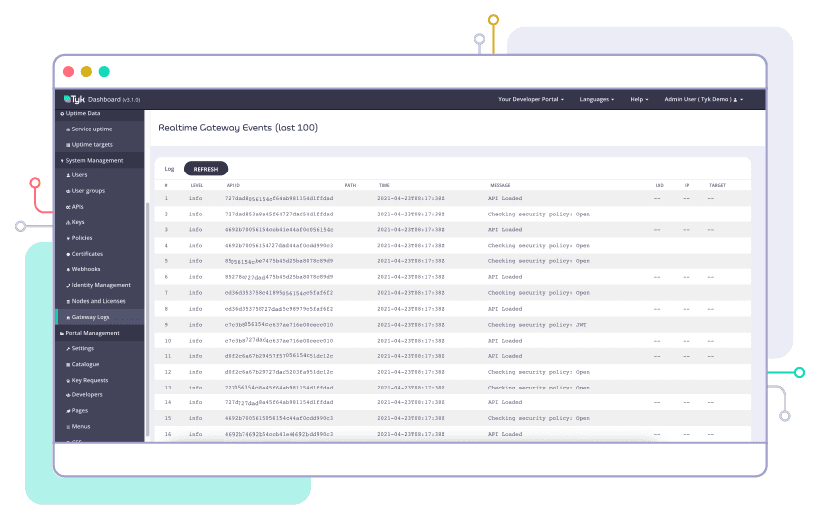Open Uptime targets icon in sidebar

point(68,145)
